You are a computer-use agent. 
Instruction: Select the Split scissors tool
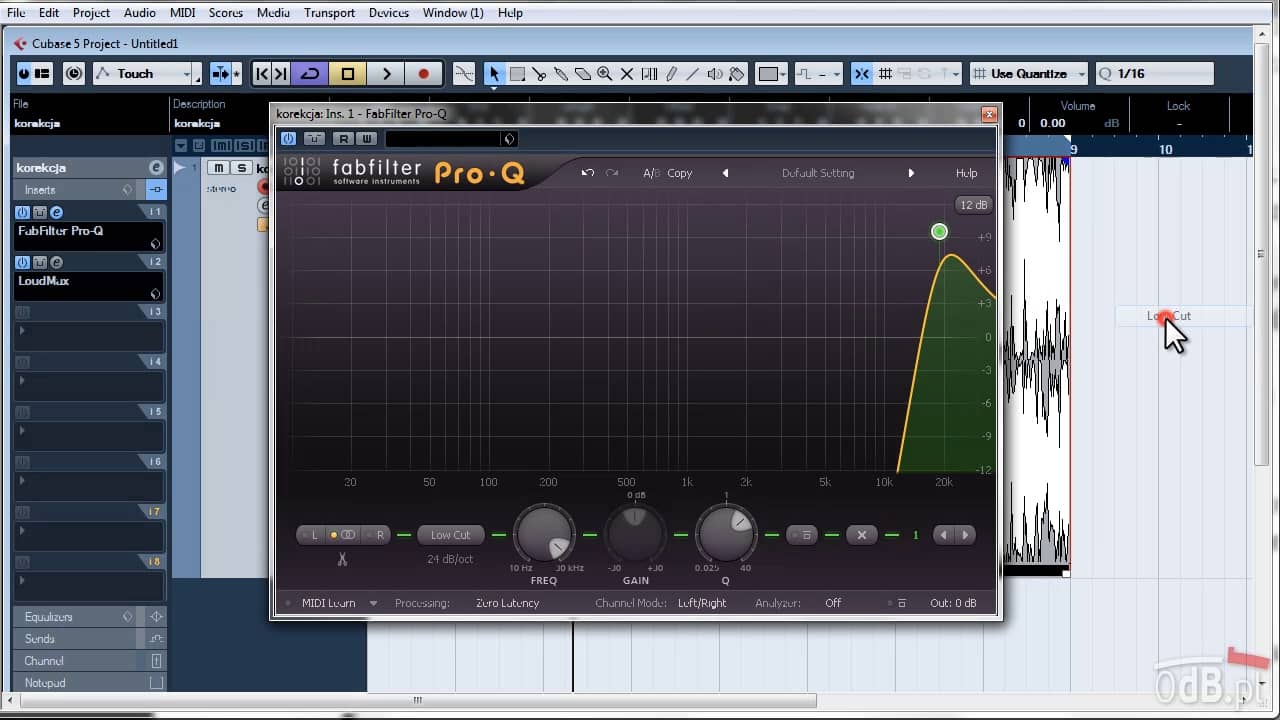(539, 74)
